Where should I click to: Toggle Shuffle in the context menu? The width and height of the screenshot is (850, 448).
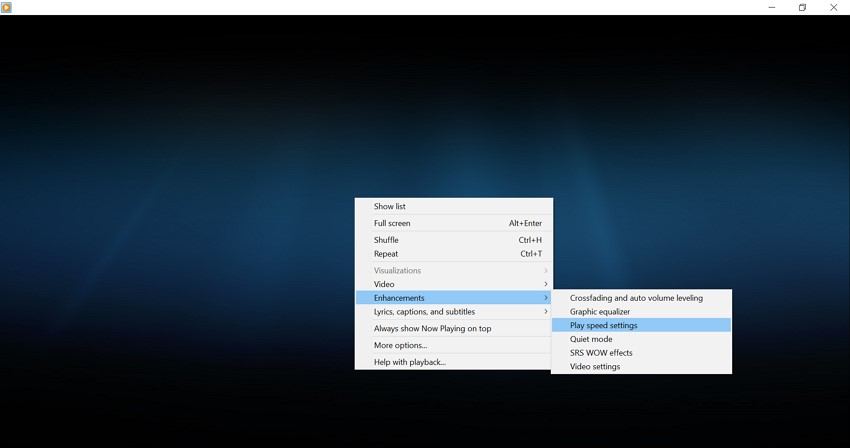click(x=454, y=240)
